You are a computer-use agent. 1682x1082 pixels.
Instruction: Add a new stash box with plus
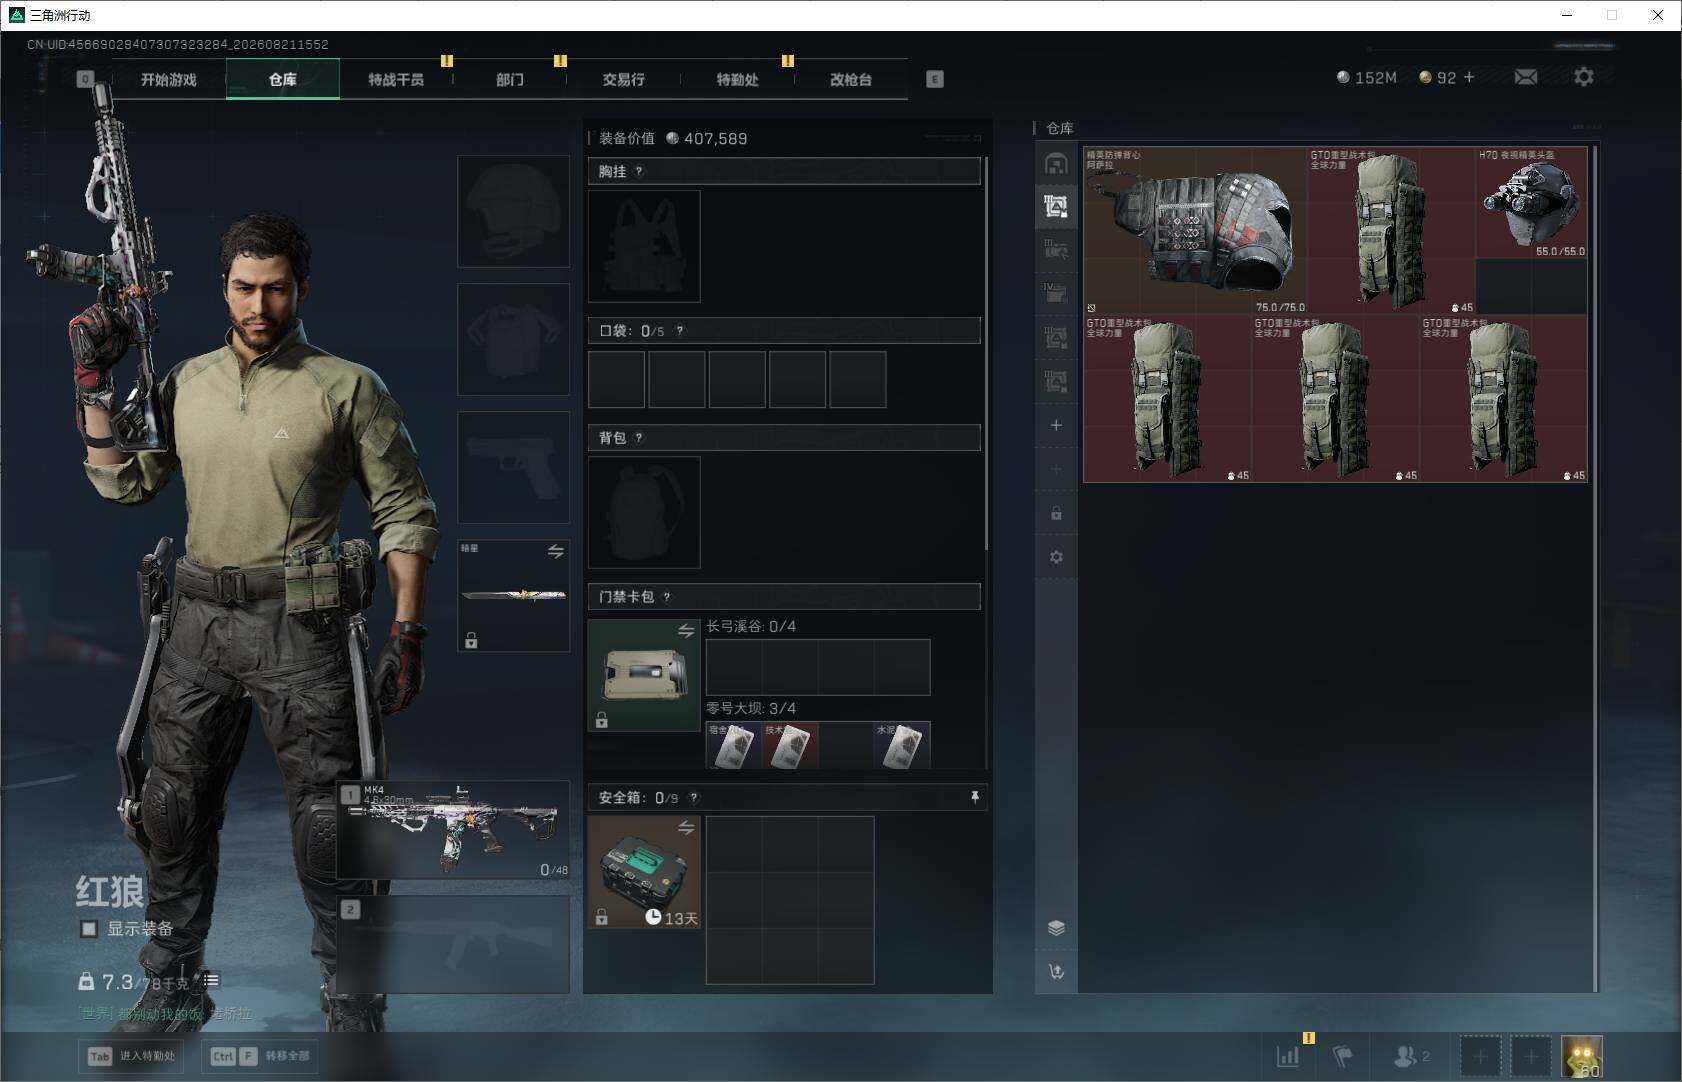coord(1056,425)
